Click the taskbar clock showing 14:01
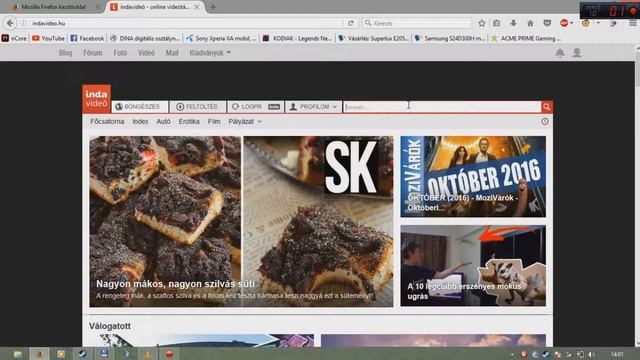Viewport: 640px width, 360px height. tap(617, 354)
